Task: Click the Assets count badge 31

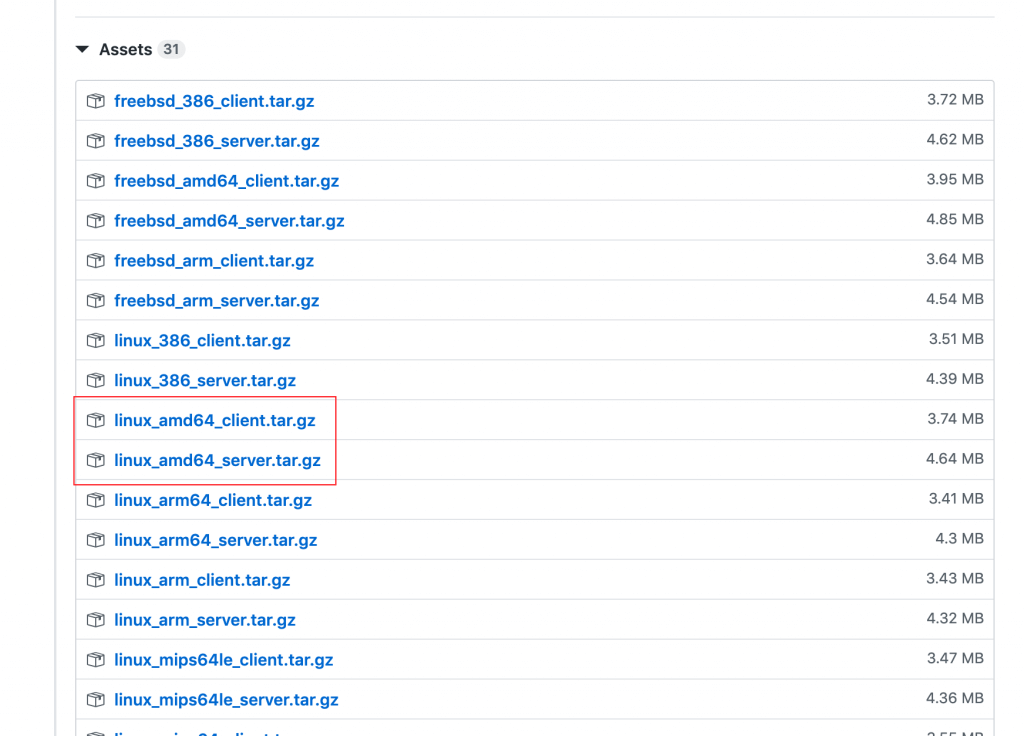Action: click(x=171, y=50)
